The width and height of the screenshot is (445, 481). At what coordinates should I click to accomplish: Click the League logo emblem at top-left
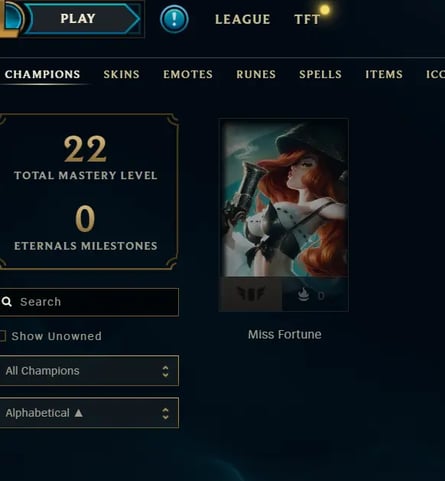click(x=10, y=18)
